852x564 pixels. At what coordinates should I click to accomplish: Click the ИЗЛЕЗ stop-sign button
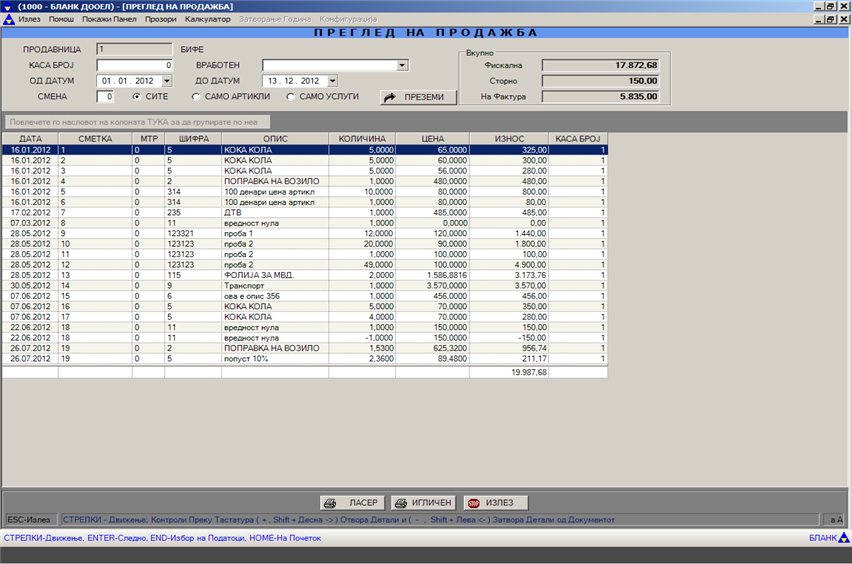pos(494,503)
